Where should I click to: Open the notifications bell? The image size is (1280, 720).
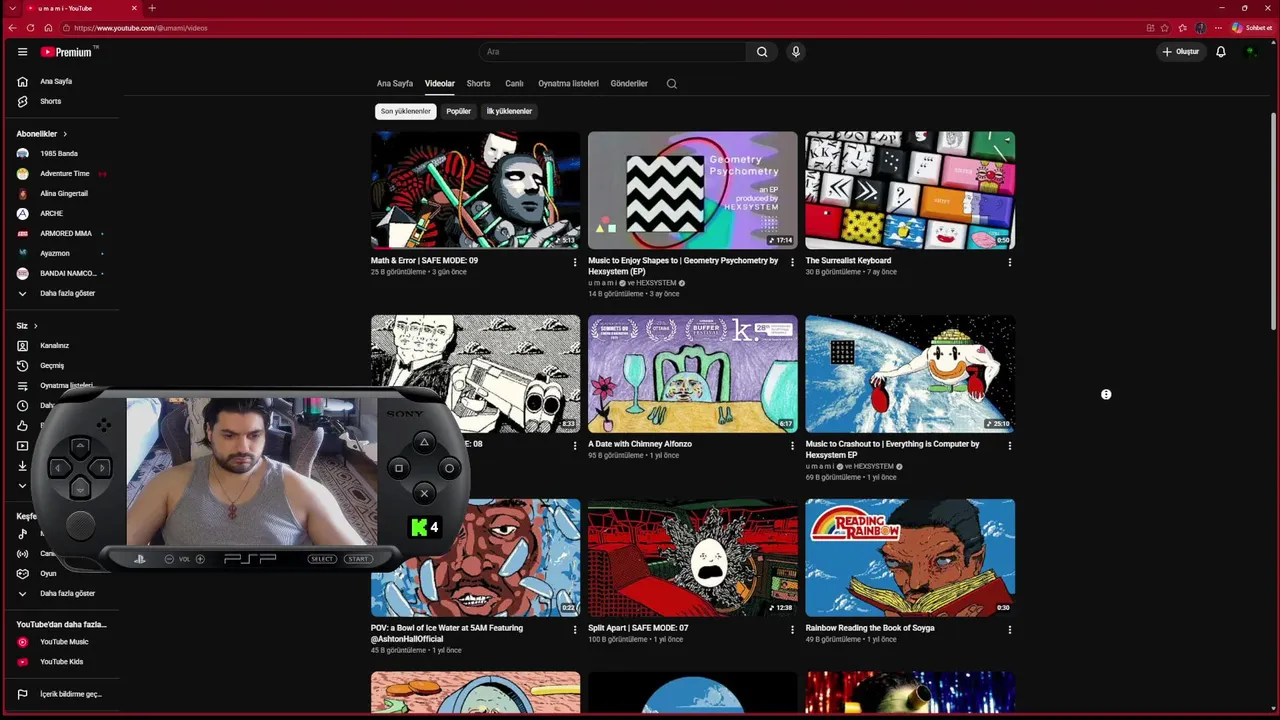click(1221, 52)
